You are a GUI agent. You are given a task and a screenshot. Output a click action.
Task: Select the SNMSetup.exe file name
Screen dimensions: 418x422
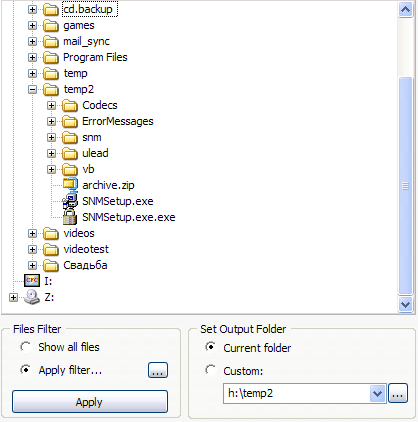click(x=118, y=201)
